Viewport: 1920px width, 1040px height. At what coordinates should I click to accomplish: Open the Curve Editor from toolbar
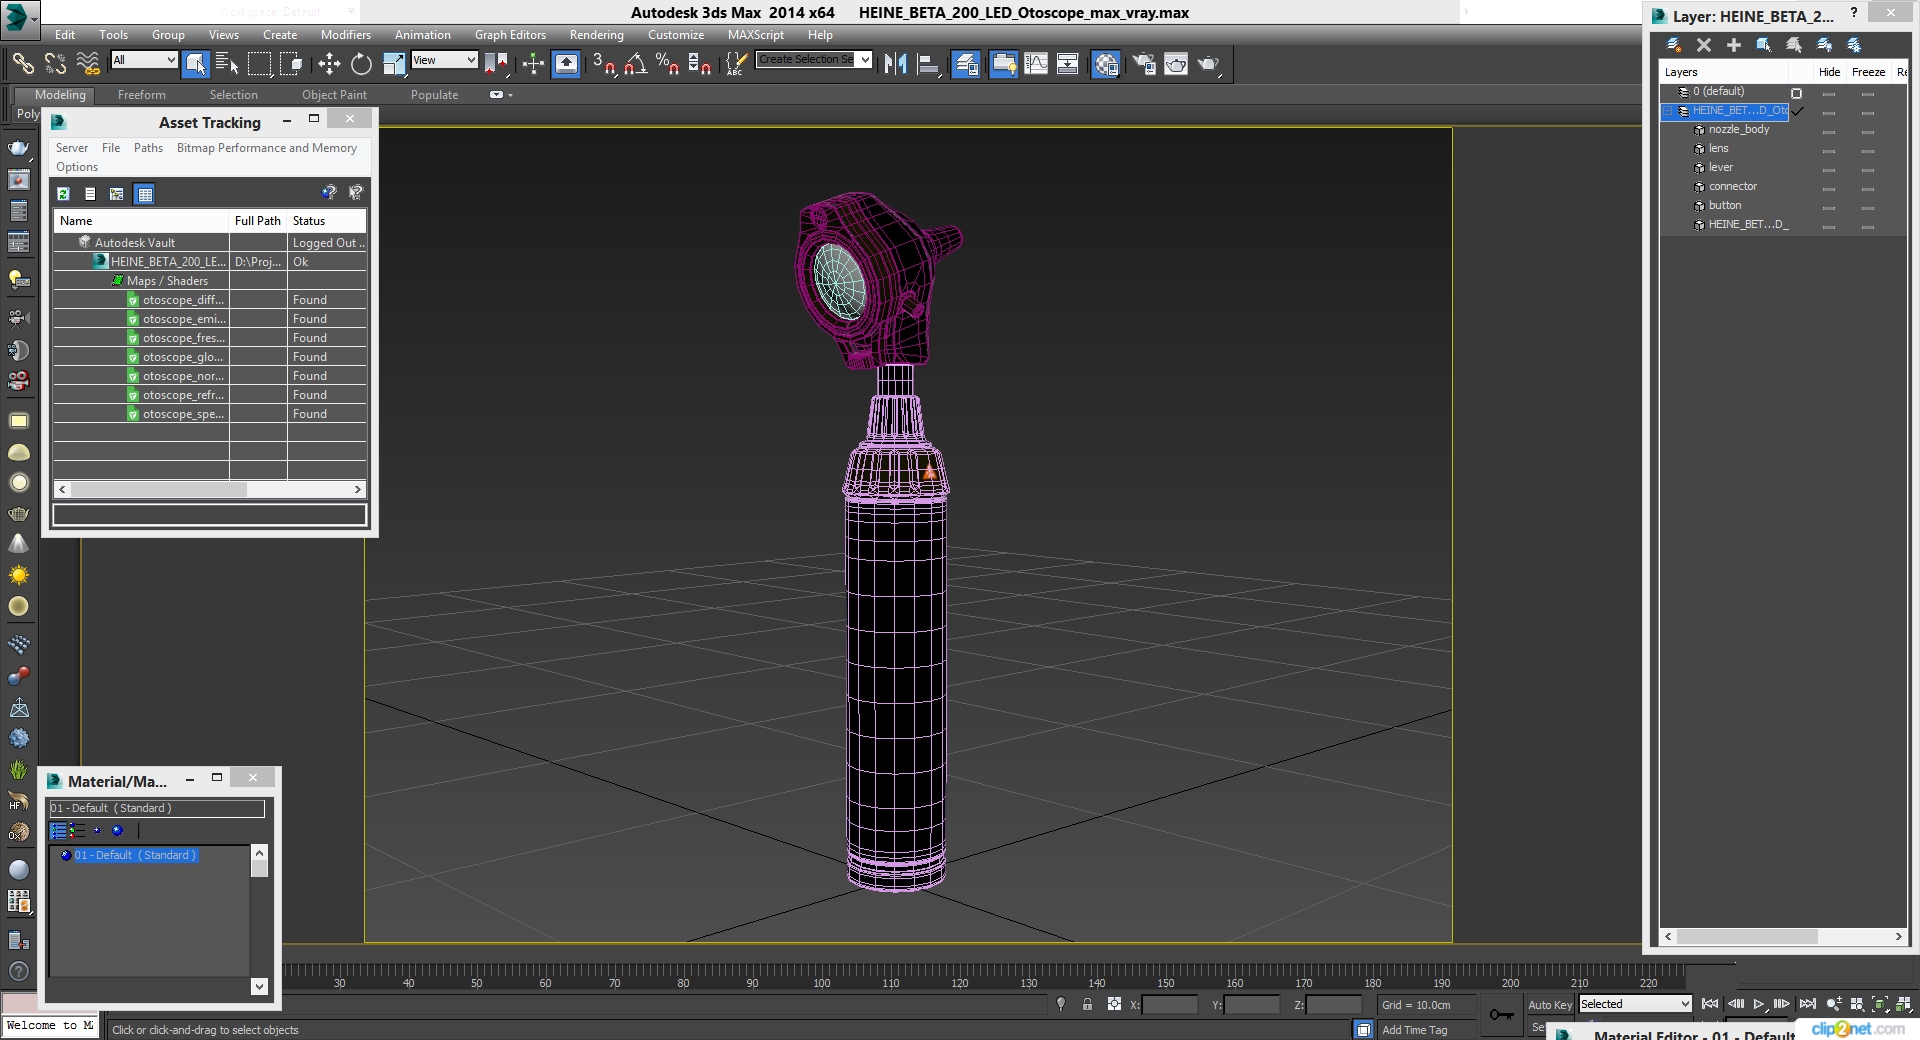[1036, 64]
